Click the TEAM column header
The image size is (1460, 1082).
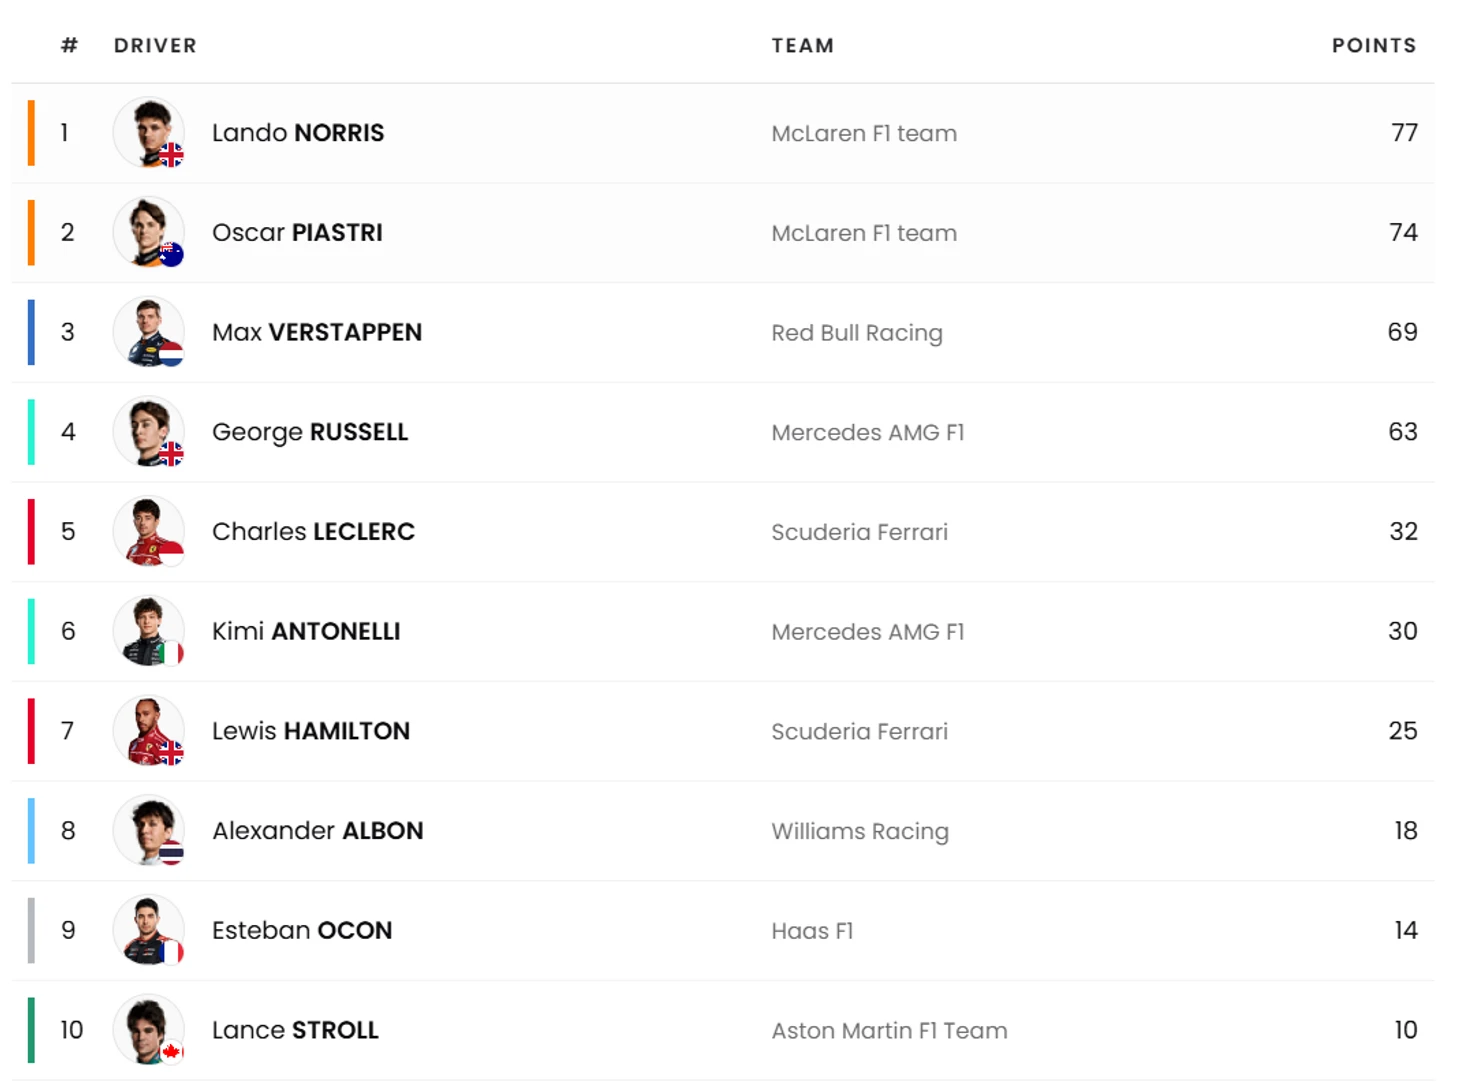(x=802, y=46)
